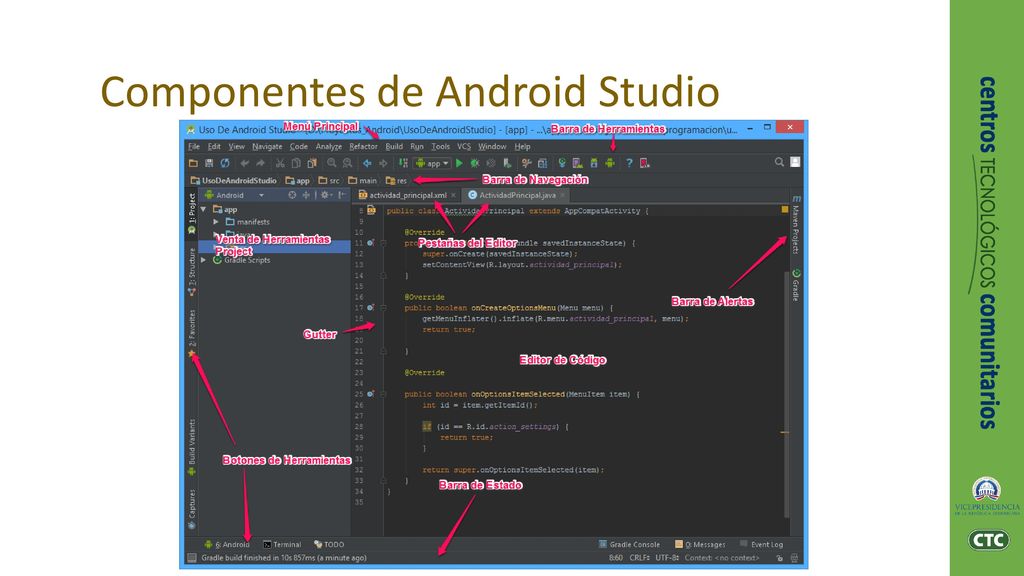1024x576 pixels.
Task: Collapse the app tree node
Action: [204, 210]
